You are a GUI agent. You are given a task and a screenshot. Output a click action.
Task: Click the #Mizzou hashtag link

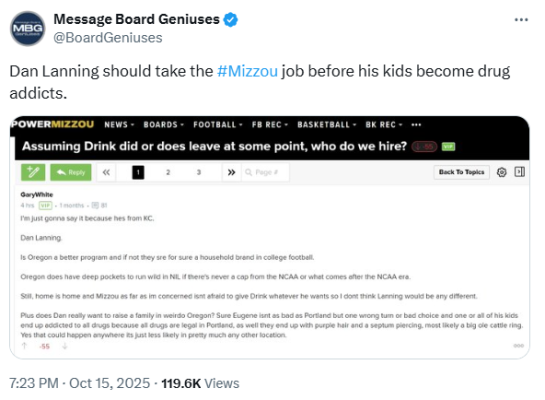click(247, 71)
